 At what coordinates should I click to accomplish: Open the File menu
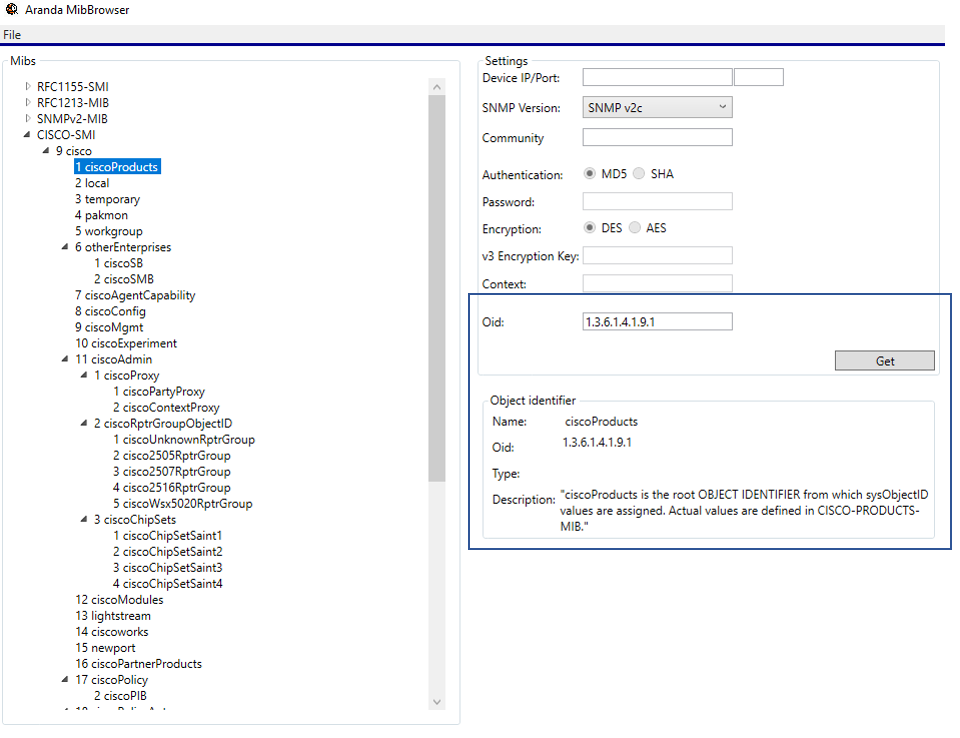[12, 35]
